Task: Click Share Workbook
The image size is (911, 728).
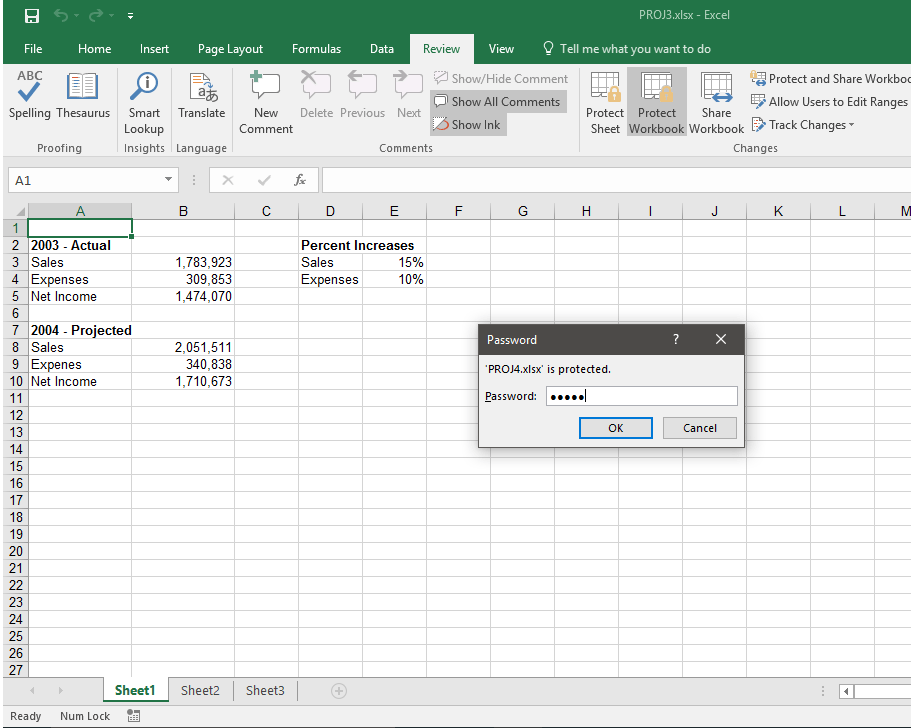Action: pyautogui.click(x=716, y=100)
